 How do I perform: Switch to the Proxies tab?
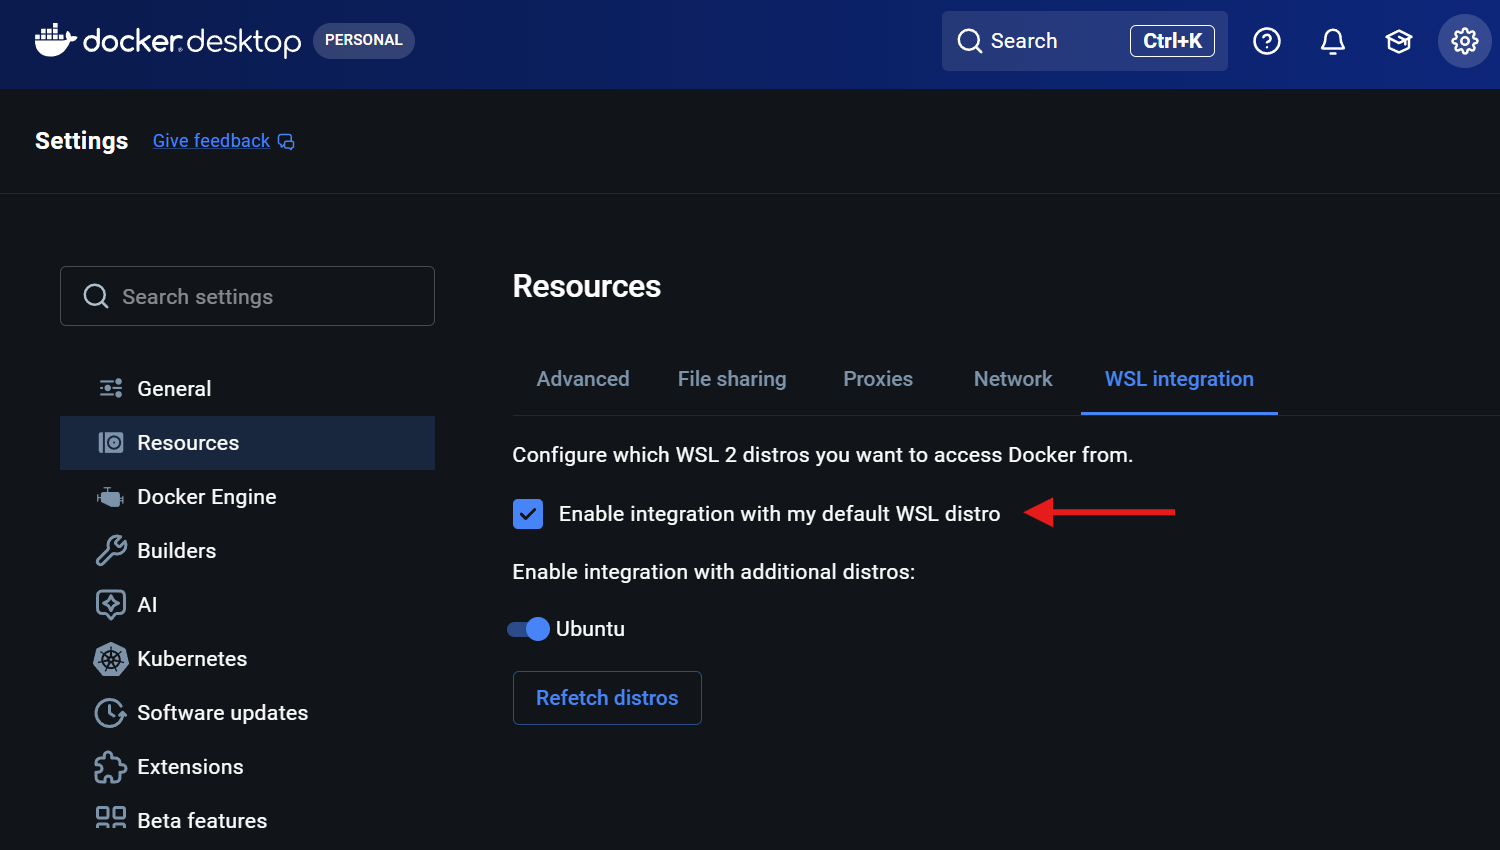tap(878, 379)
